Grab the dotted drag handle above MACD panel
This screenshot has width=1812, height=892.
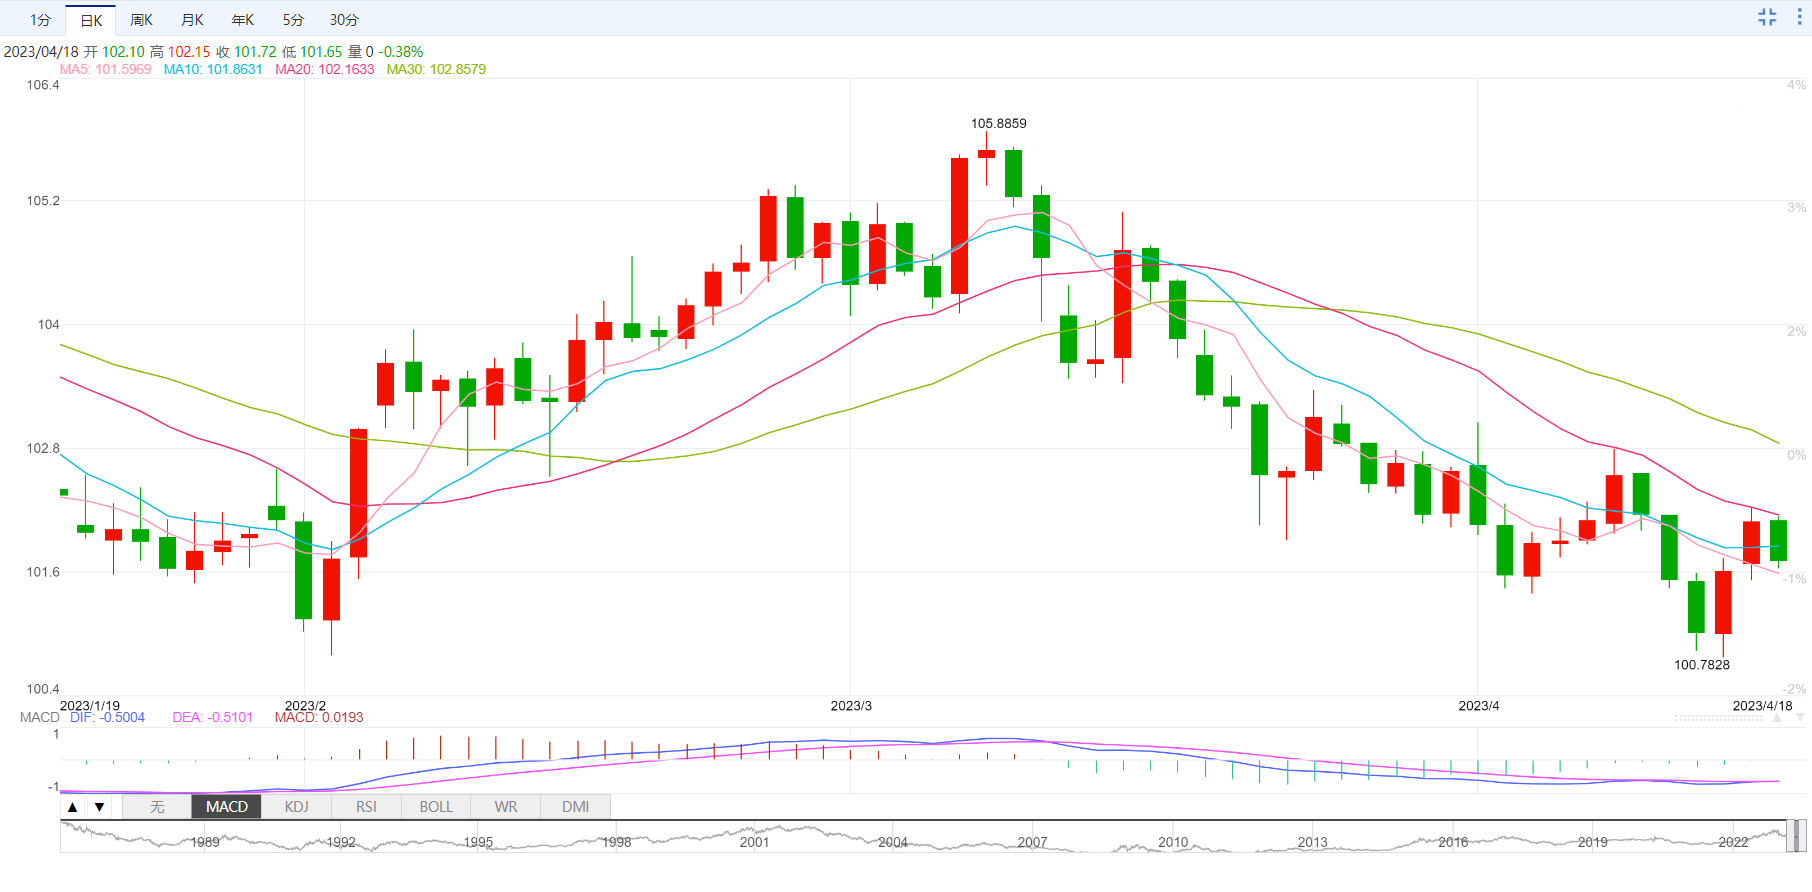(x=1718, y=718)
